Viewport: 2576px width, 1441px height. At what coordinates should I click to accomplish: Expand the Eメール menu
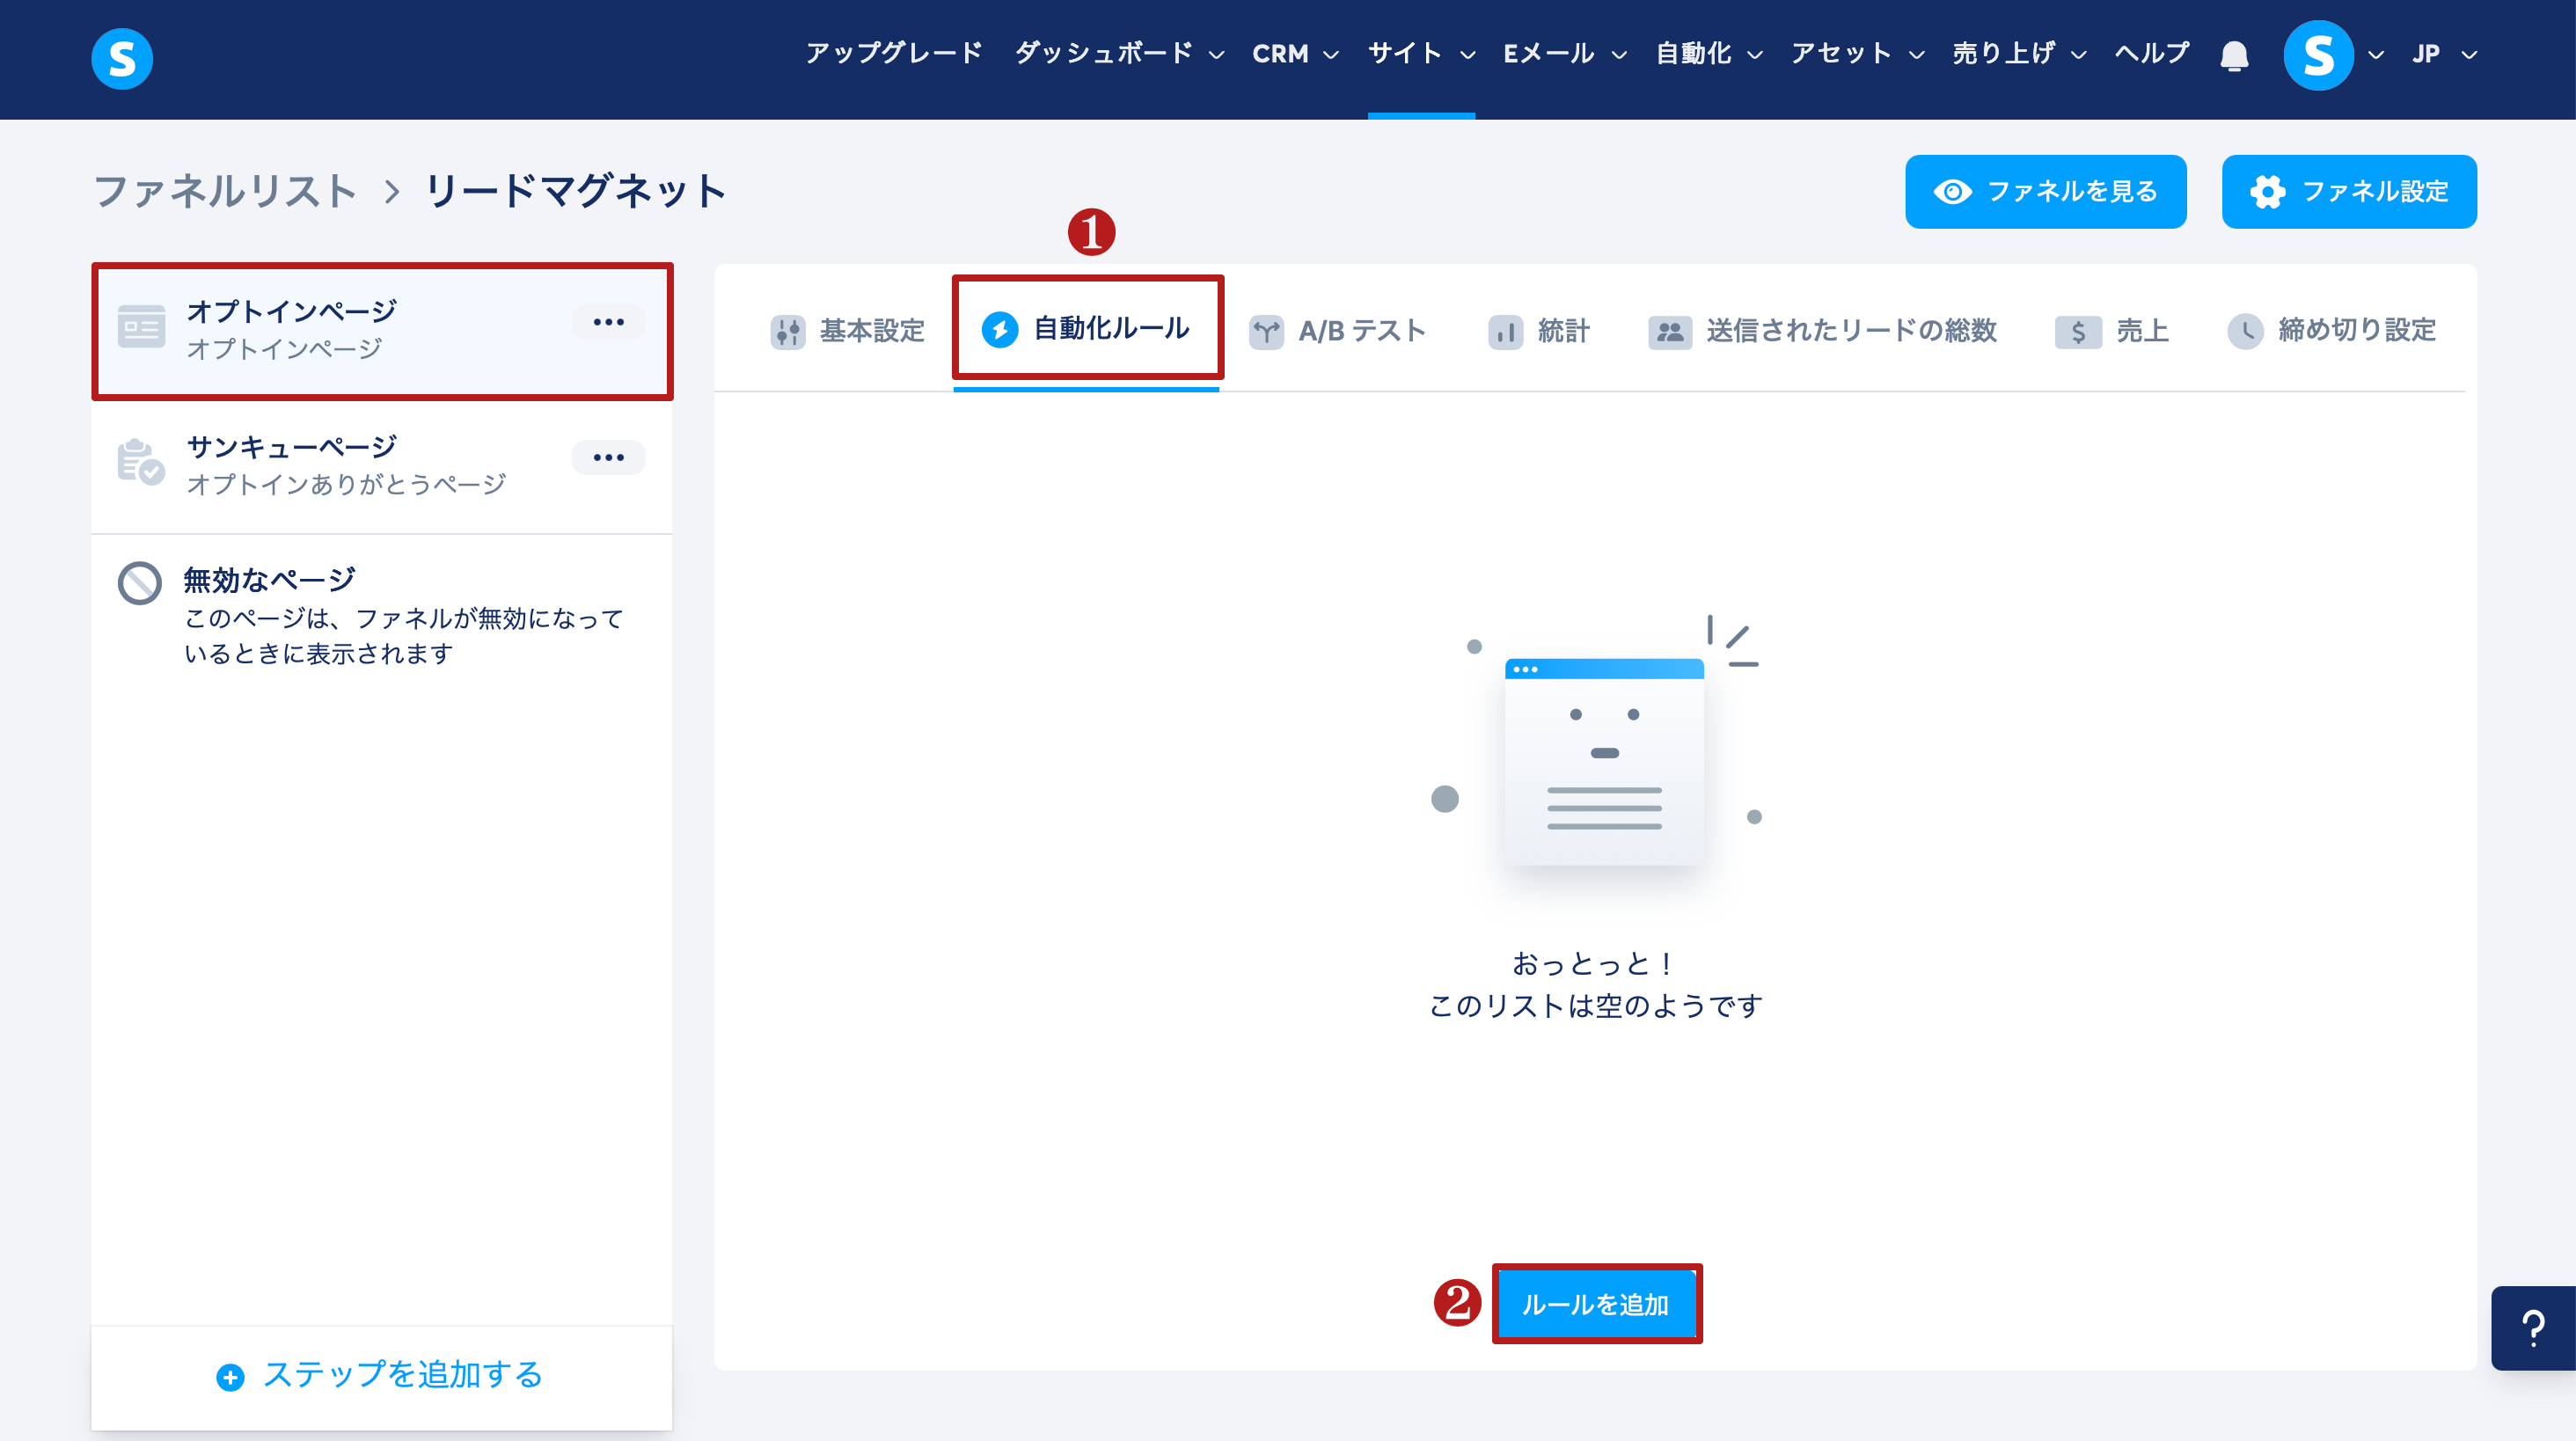(x=1565, y=53)
